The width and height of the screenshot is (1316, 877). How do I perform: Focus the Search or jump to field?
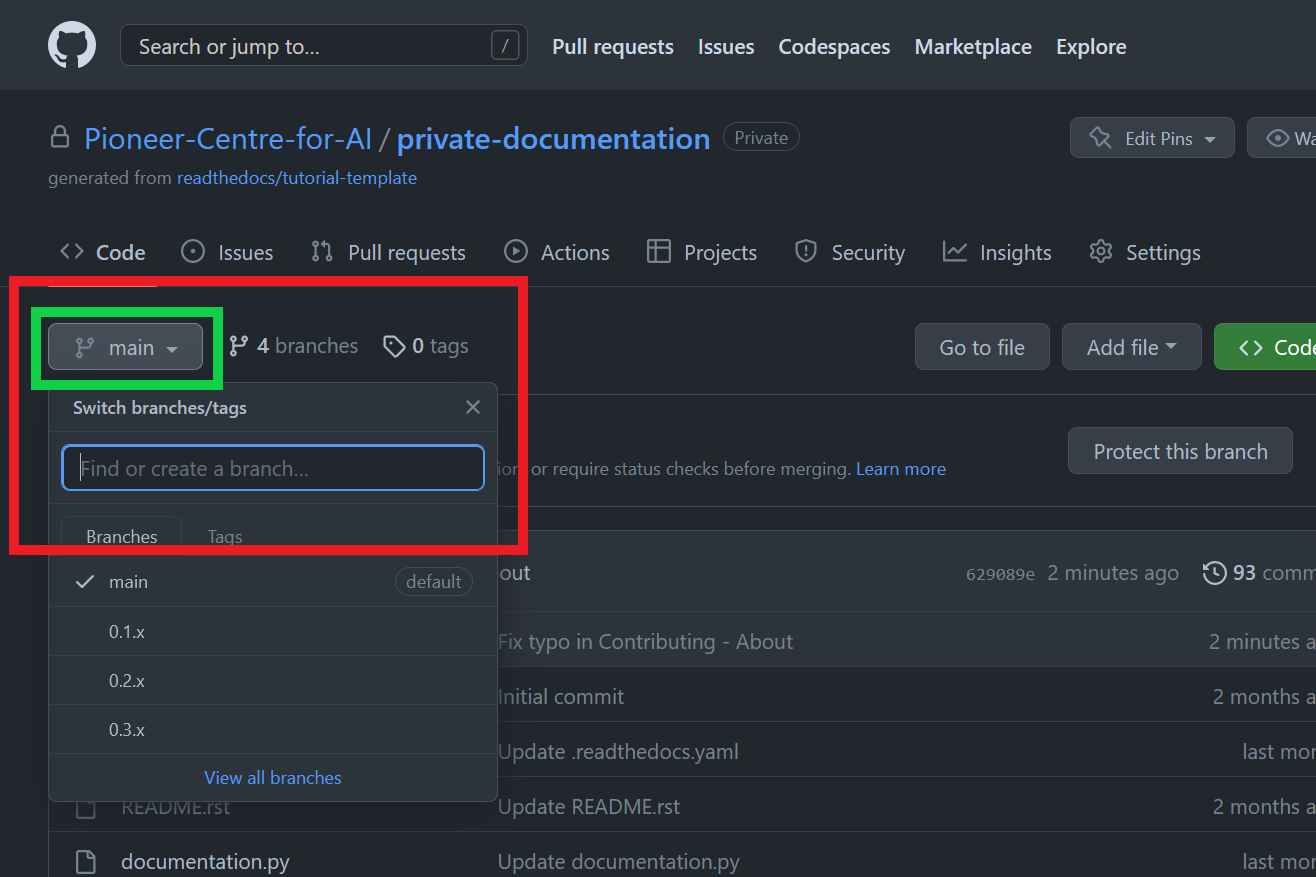click(324, 46)
